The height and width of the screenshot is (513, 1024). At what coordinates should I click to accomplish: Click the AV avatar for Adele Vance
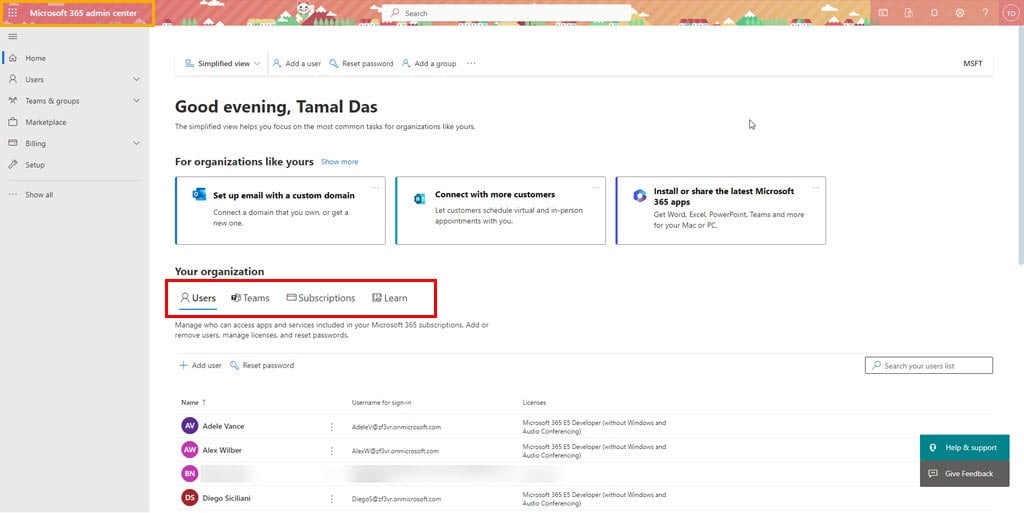[x=189, y=426]
